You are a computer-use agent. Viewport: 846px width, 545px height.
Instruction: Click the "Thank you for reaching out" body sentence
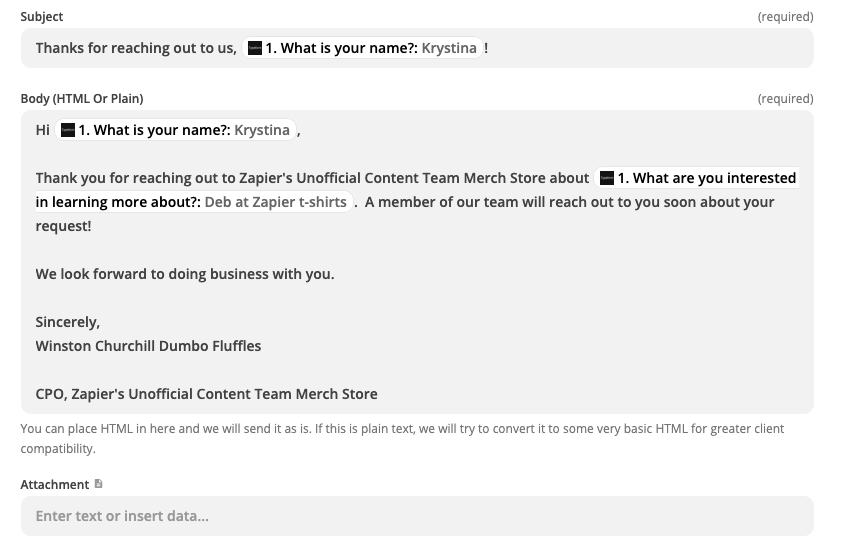pos(312,178)
